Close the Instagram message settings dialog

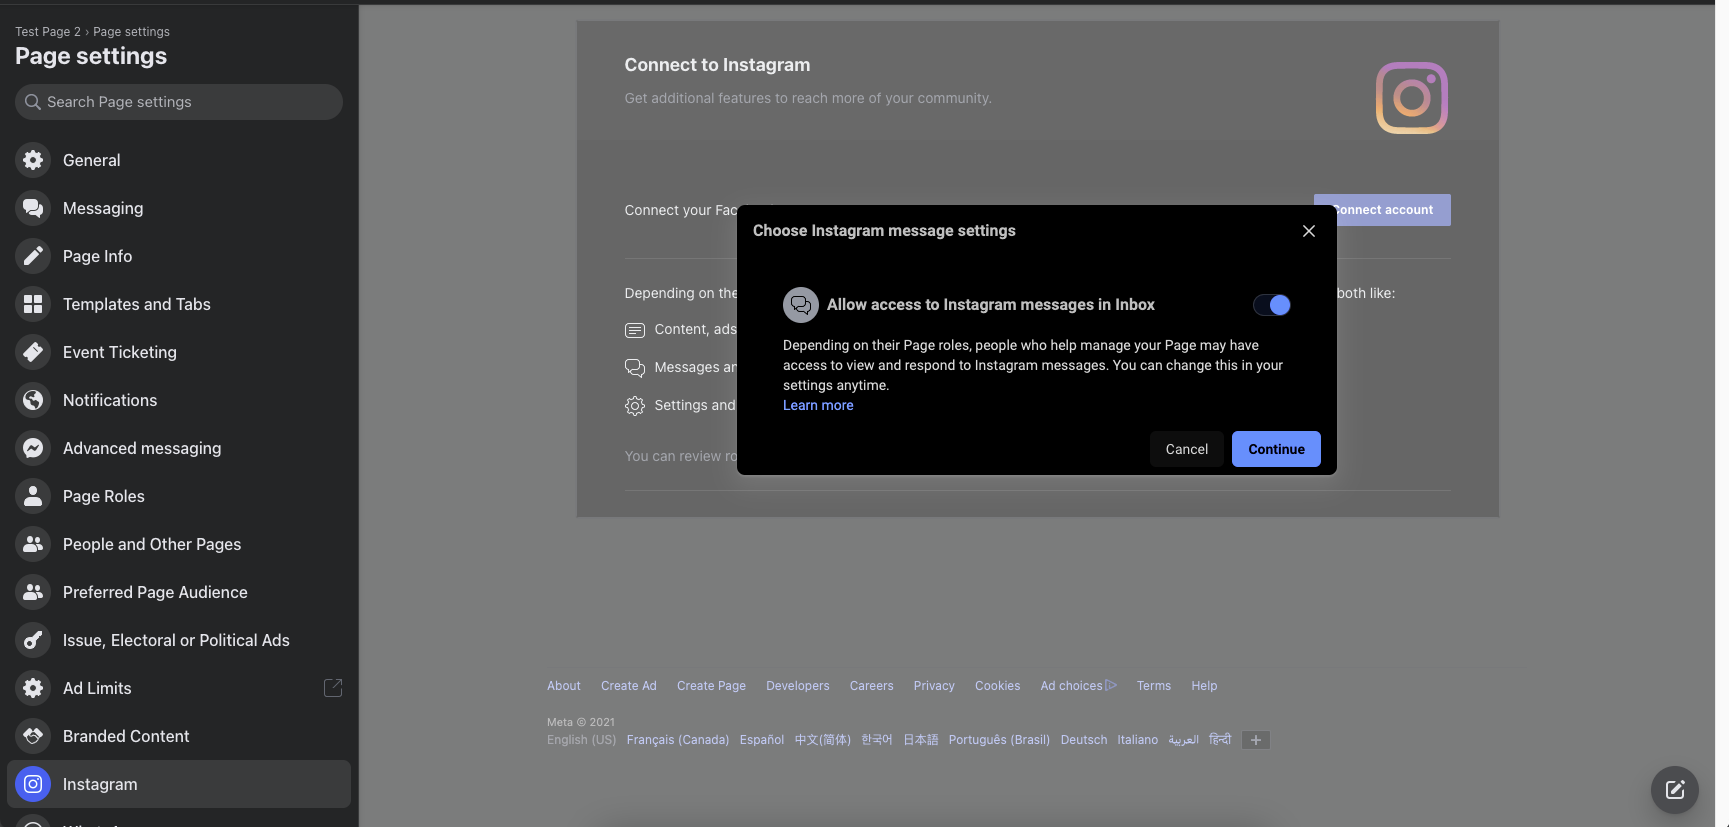tap(1309, 231)
